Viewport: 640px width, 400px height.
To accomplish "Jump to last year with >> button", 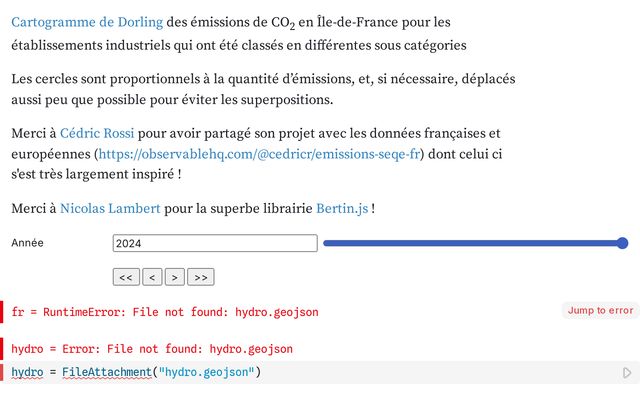I will point(201,277).
